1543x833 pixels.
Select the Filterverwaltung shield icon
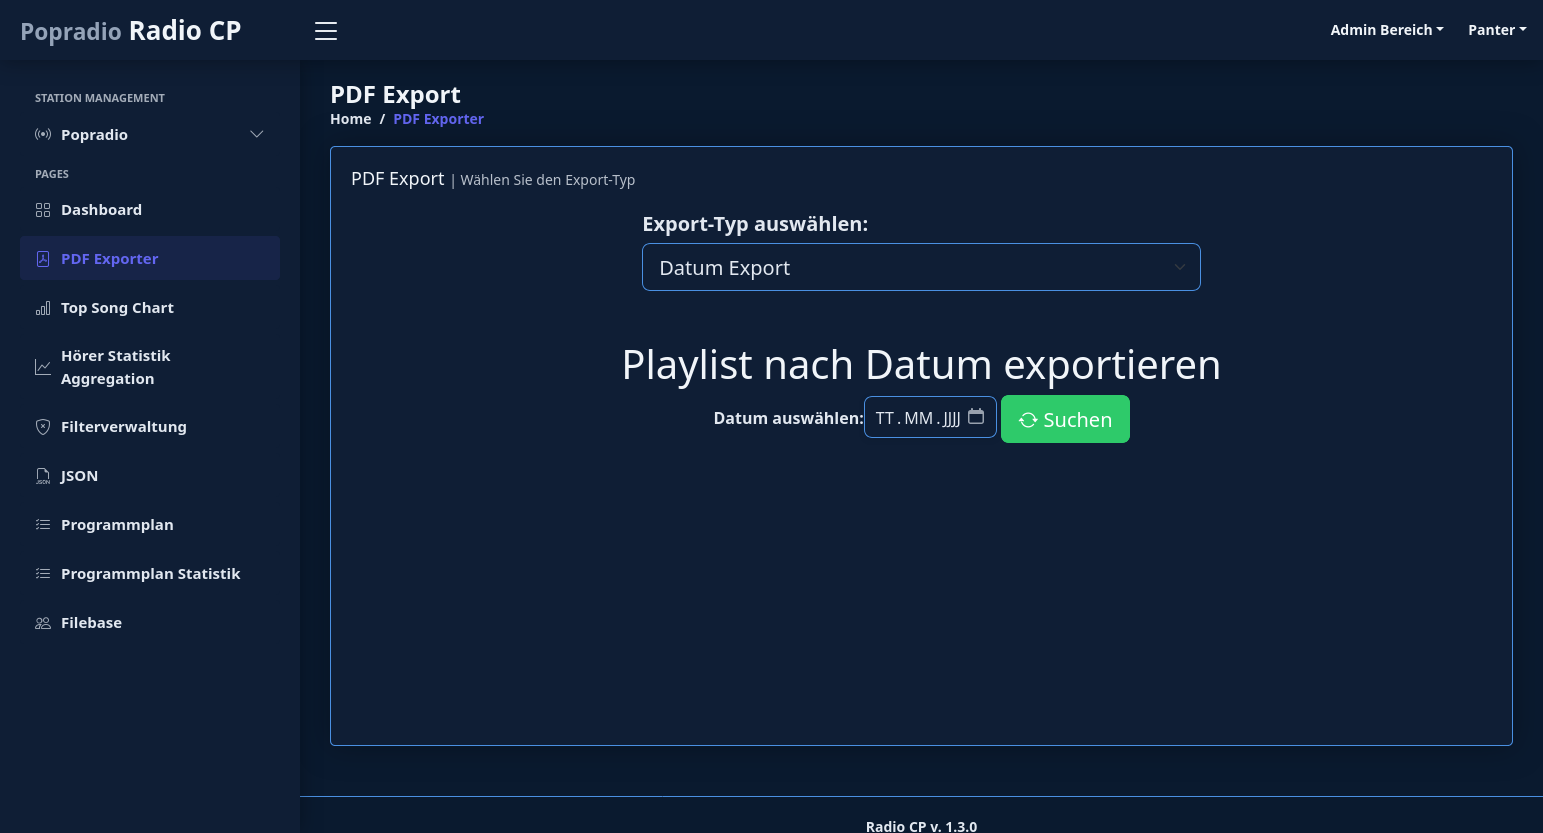[43, 427]
